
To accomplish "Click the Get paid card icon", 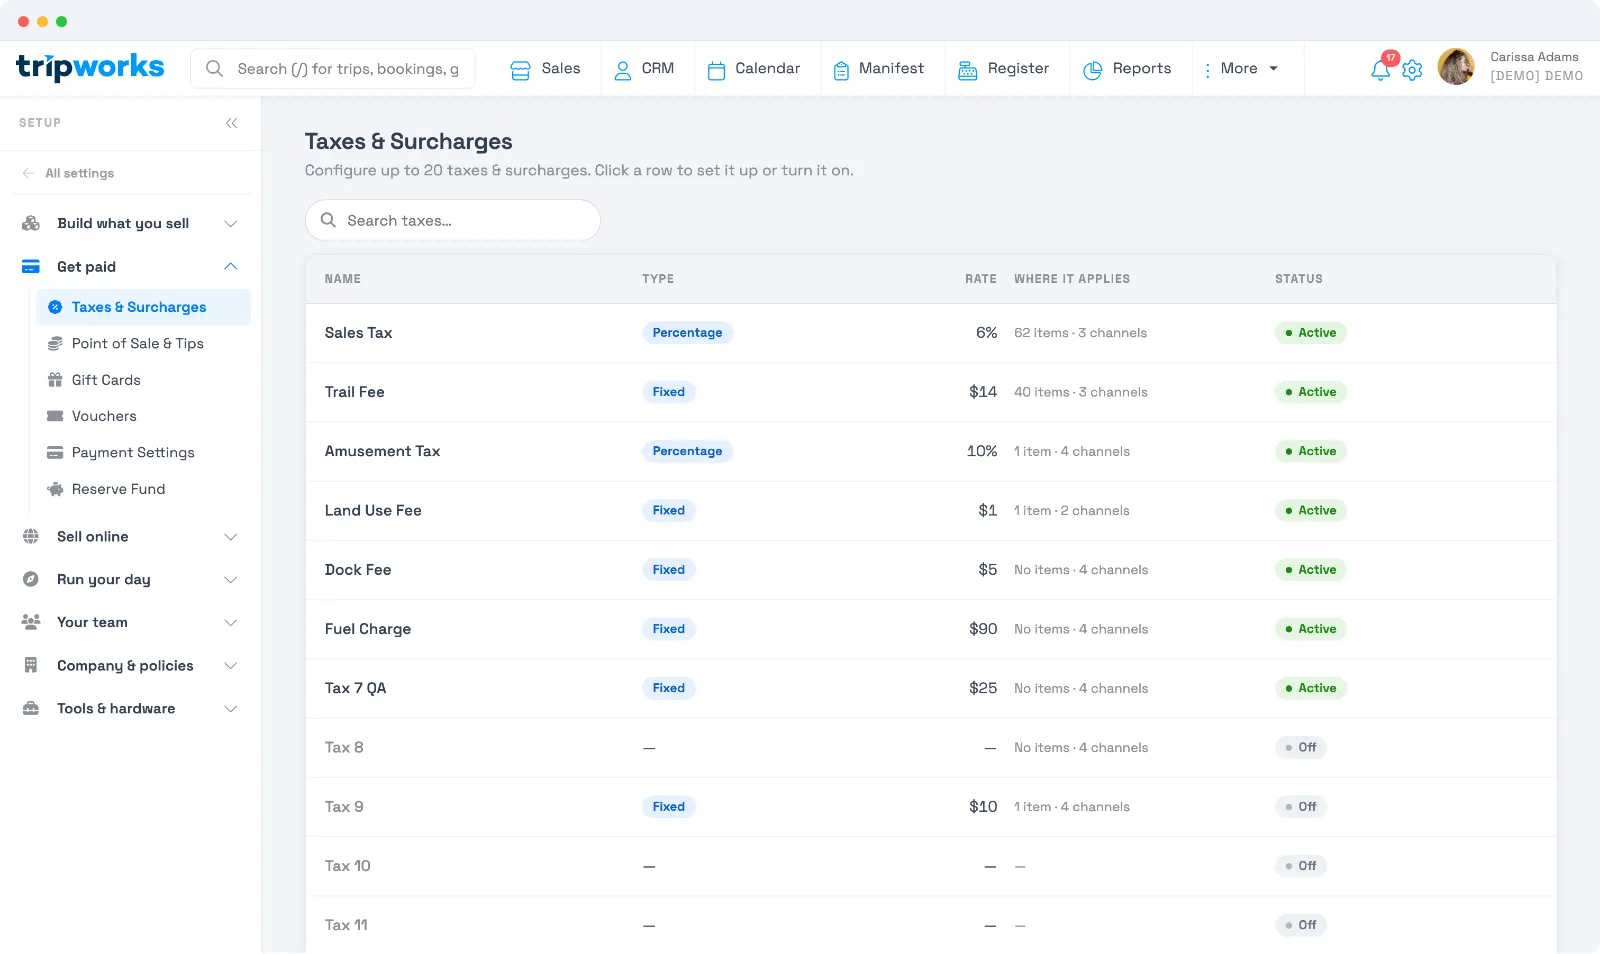I will click(31, 267).
